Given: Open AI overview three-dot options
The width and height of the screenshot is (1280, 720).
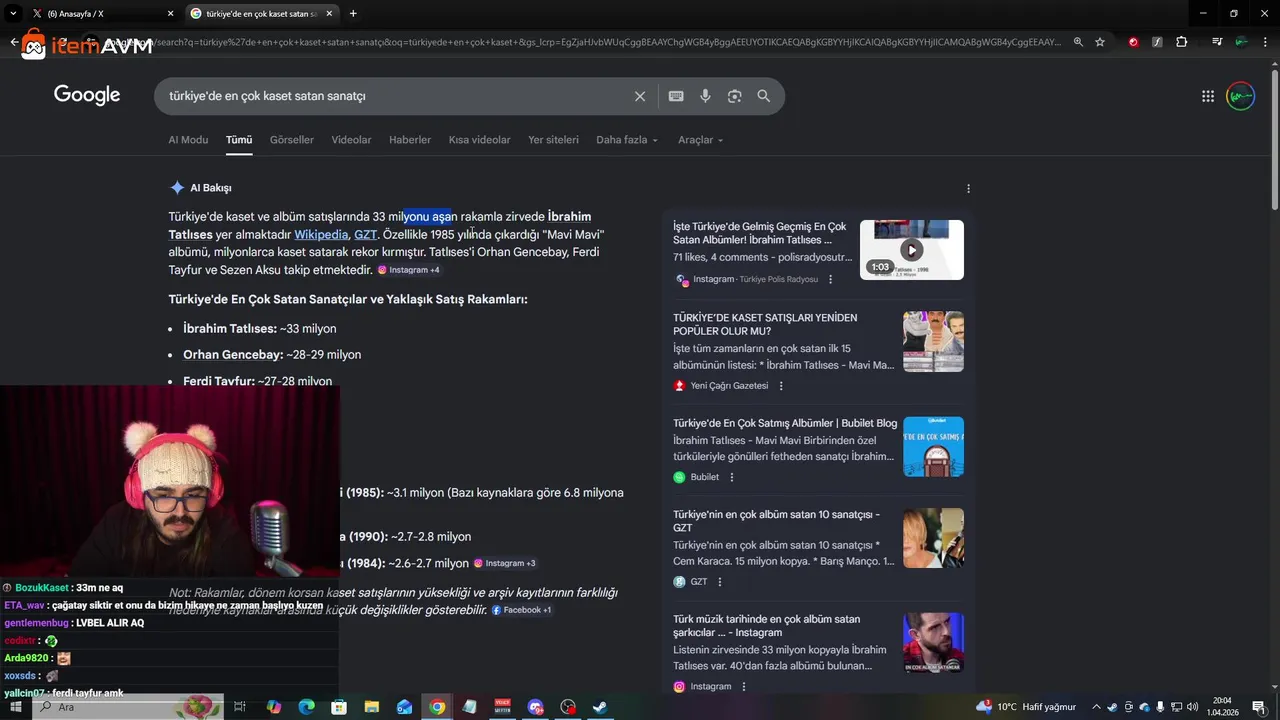Looking at the screenshot, I should click(x=968, y=188).
